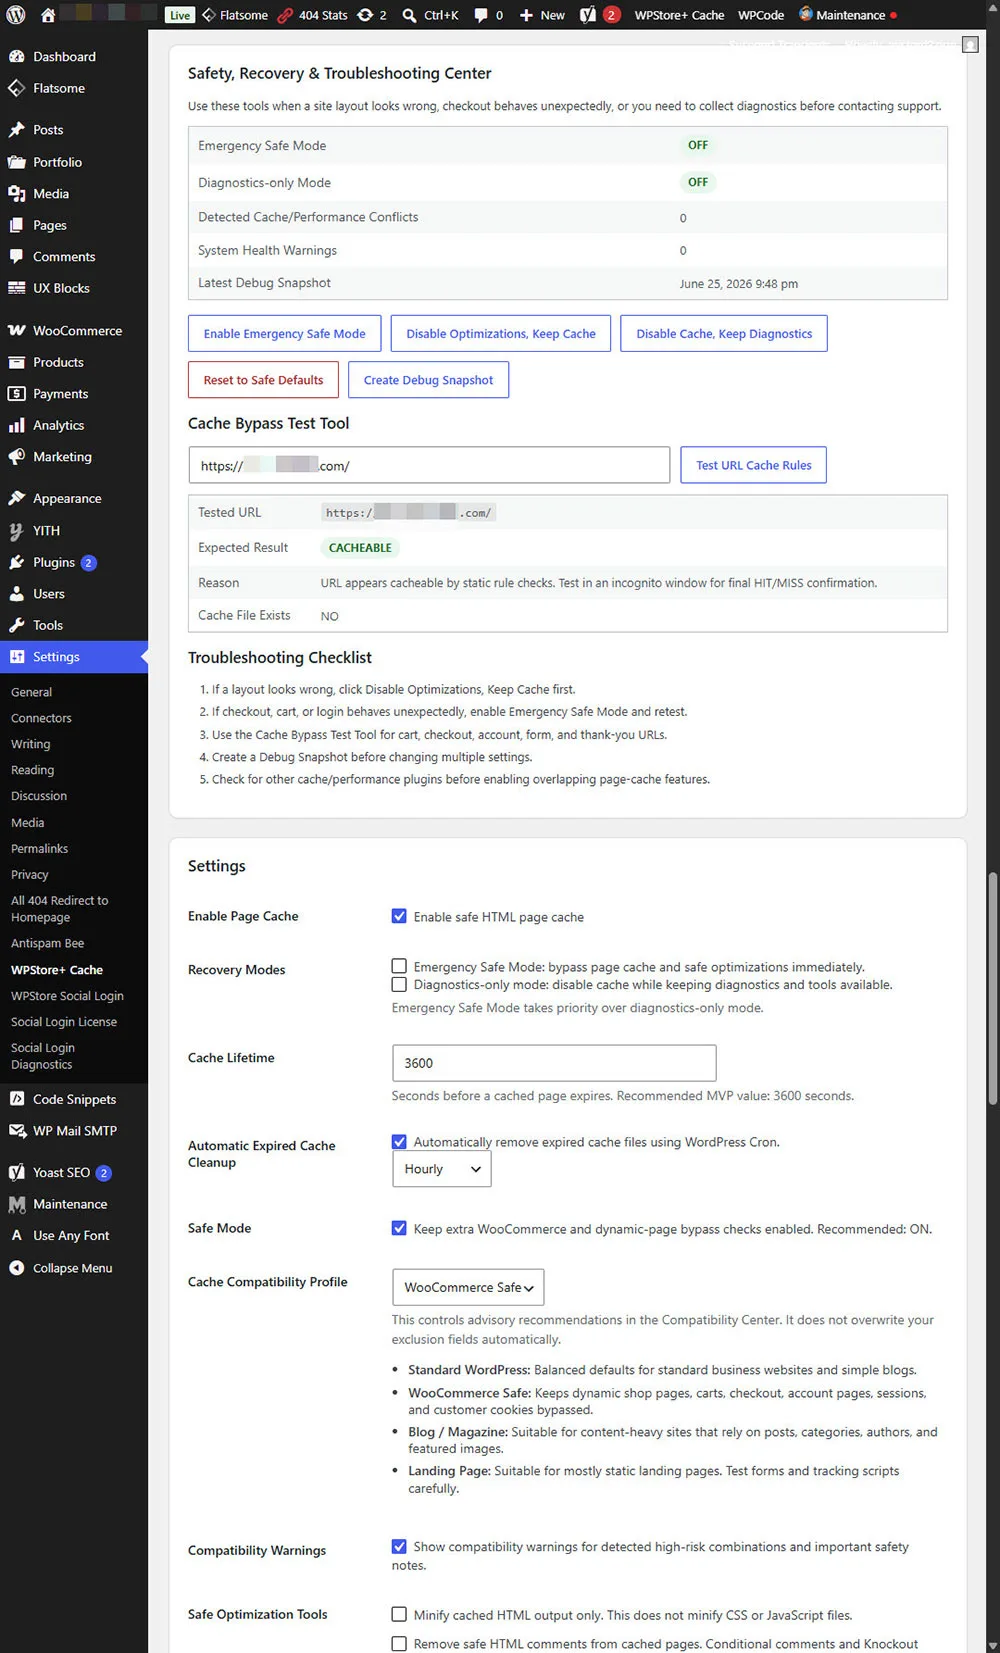Open WPStore+ Cache admin bar menu
This screenshot has width=1000, height=1653.
click(x=679, y=15)
